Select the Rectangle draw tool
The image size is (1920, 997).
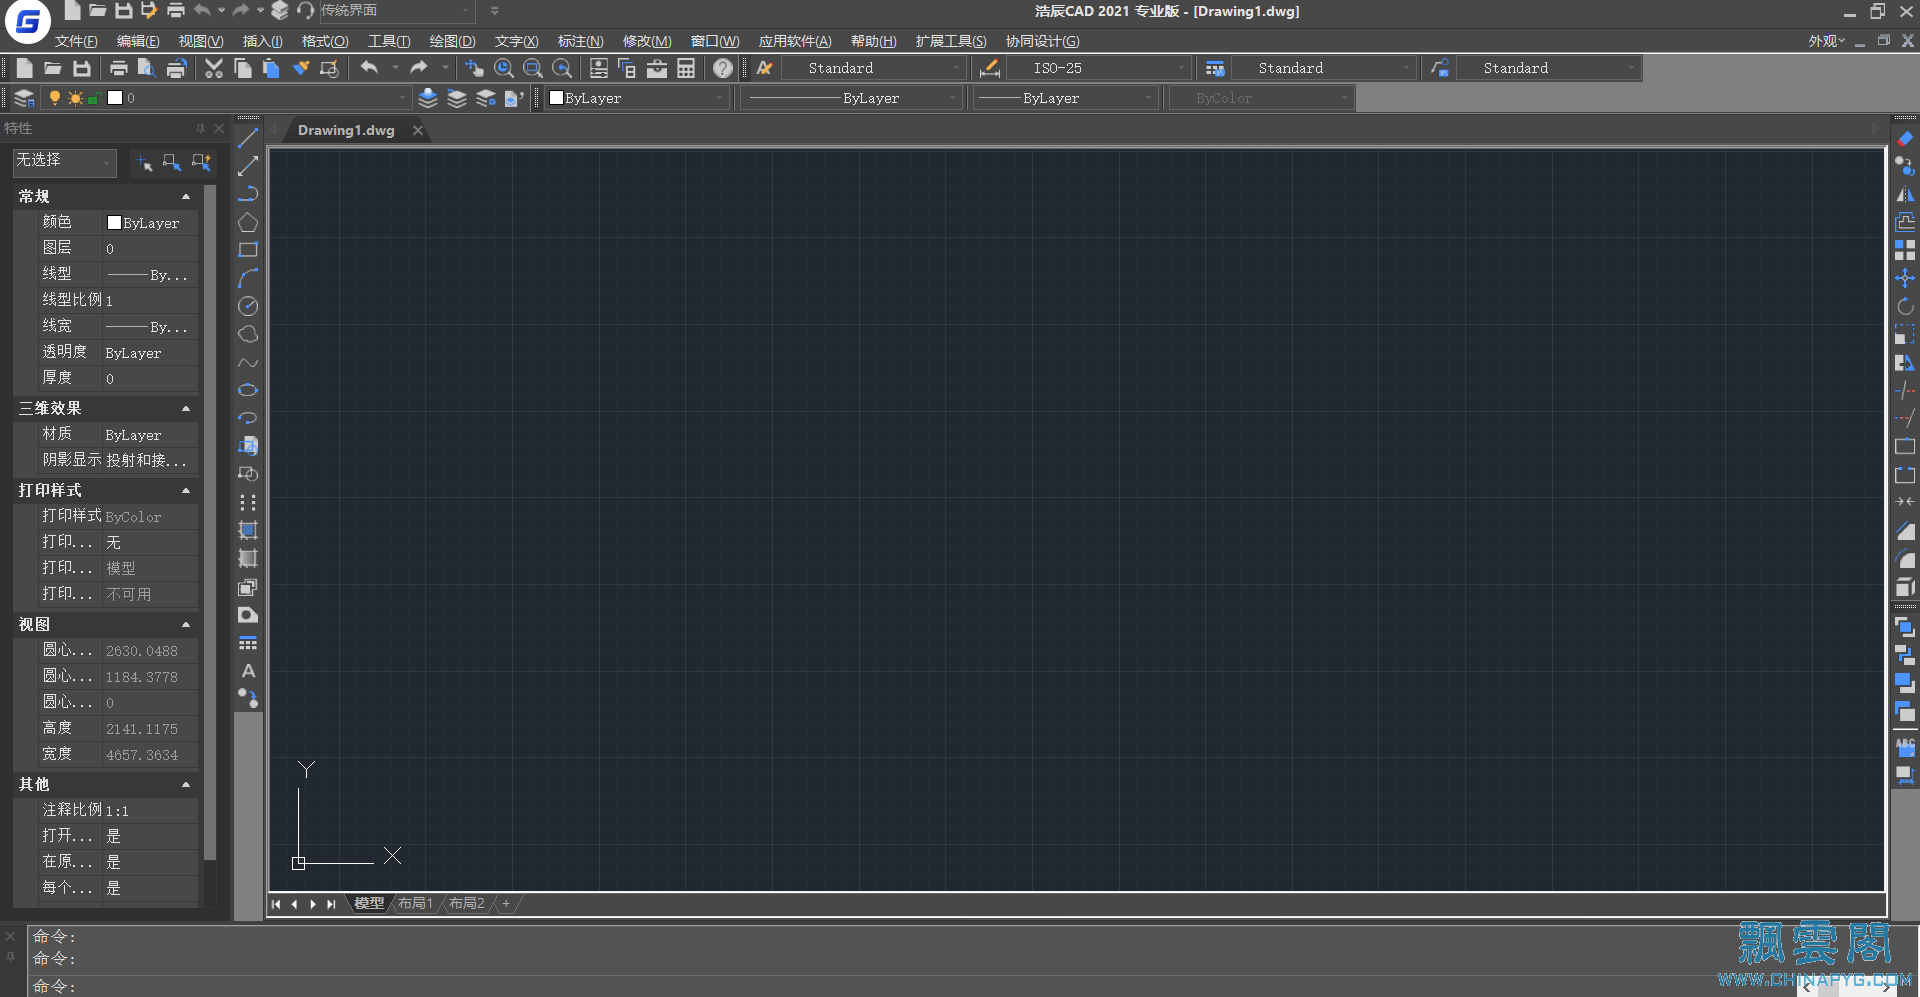[x=248, y=250]
